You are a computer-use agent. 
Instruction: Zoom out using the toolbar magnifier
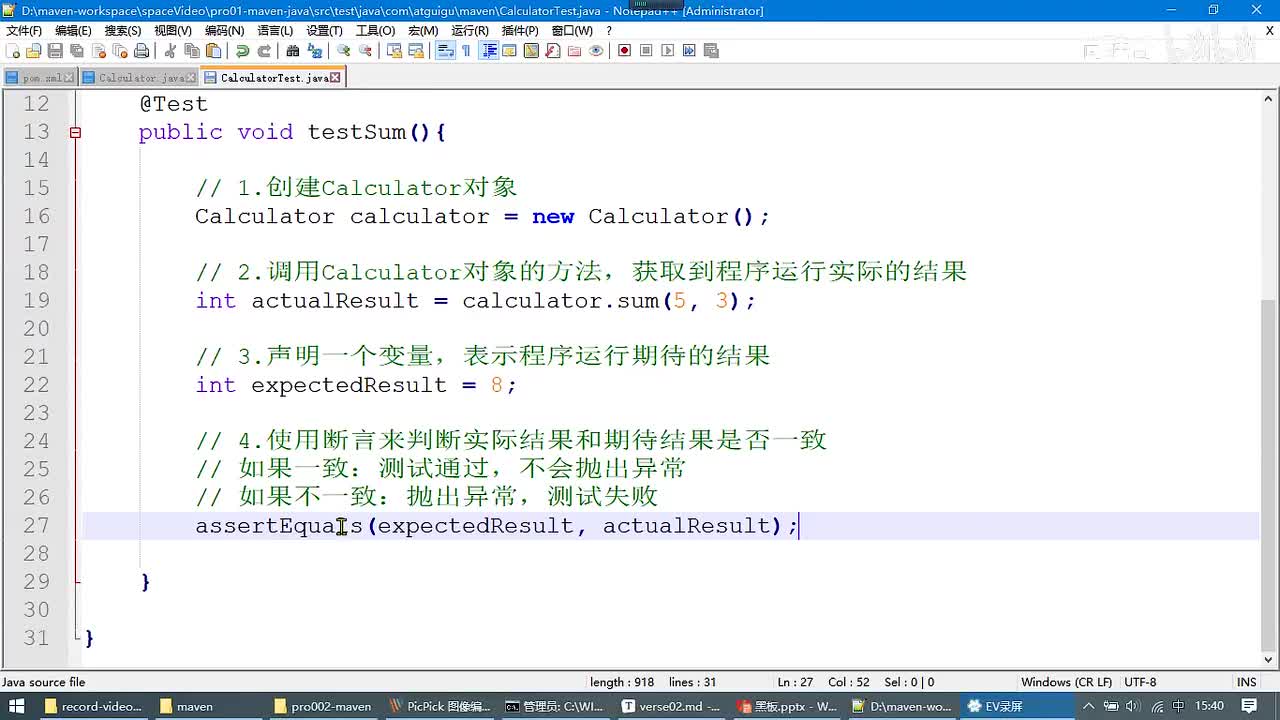click(365, 51)
